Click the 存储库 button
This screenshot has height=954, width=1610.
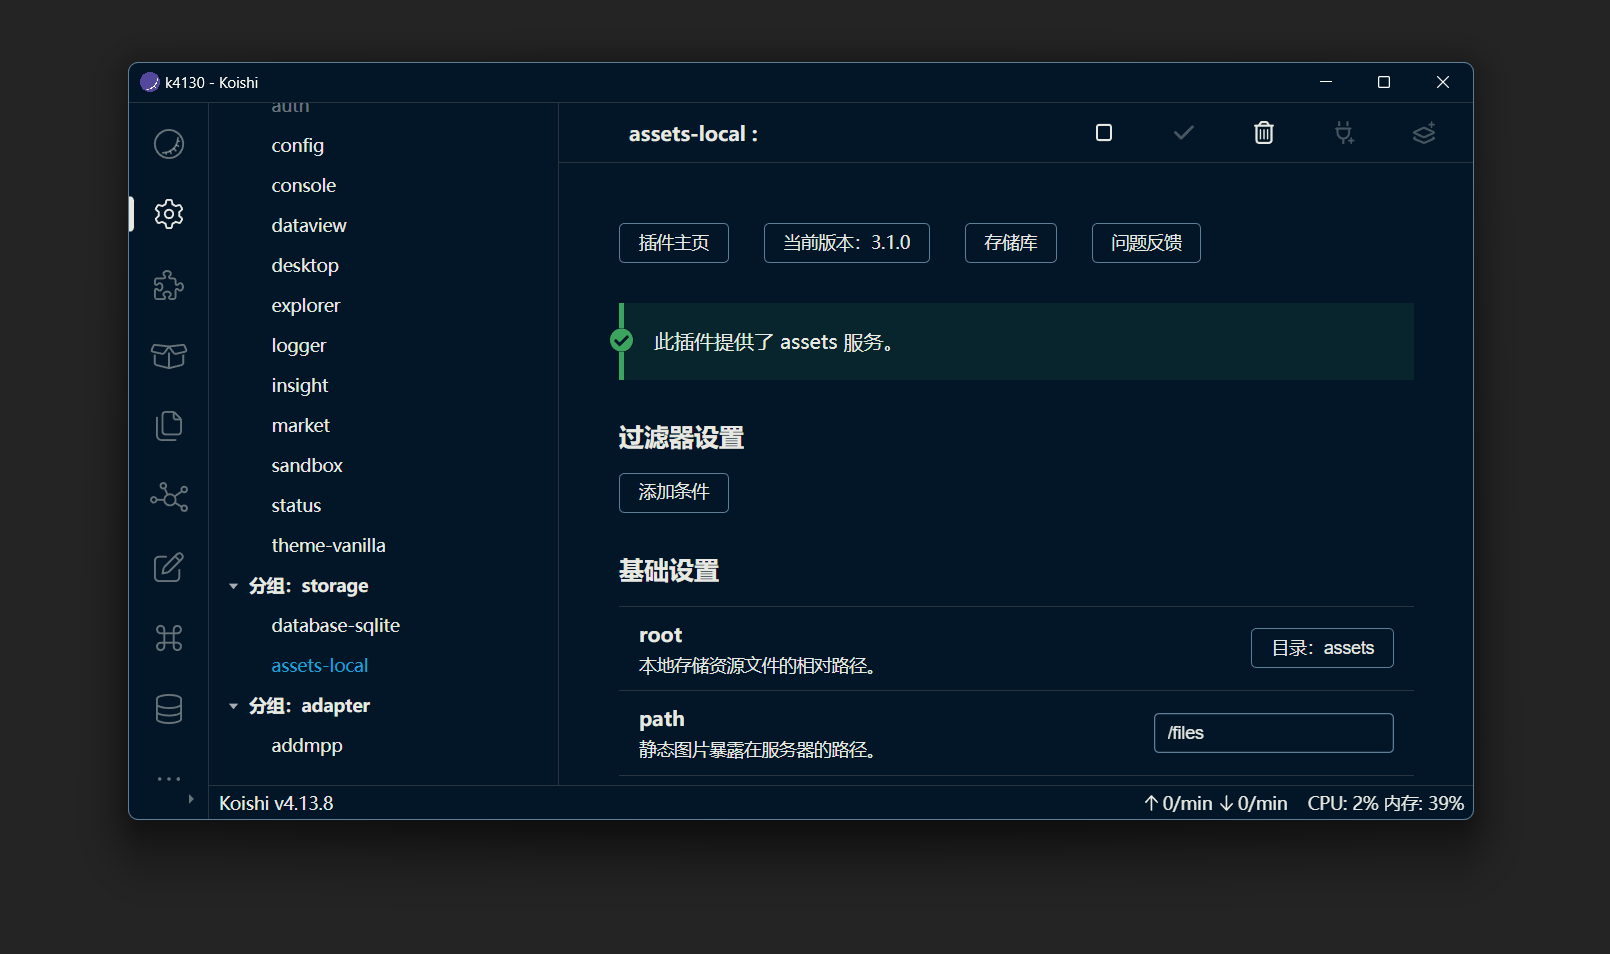point(1011,243)
